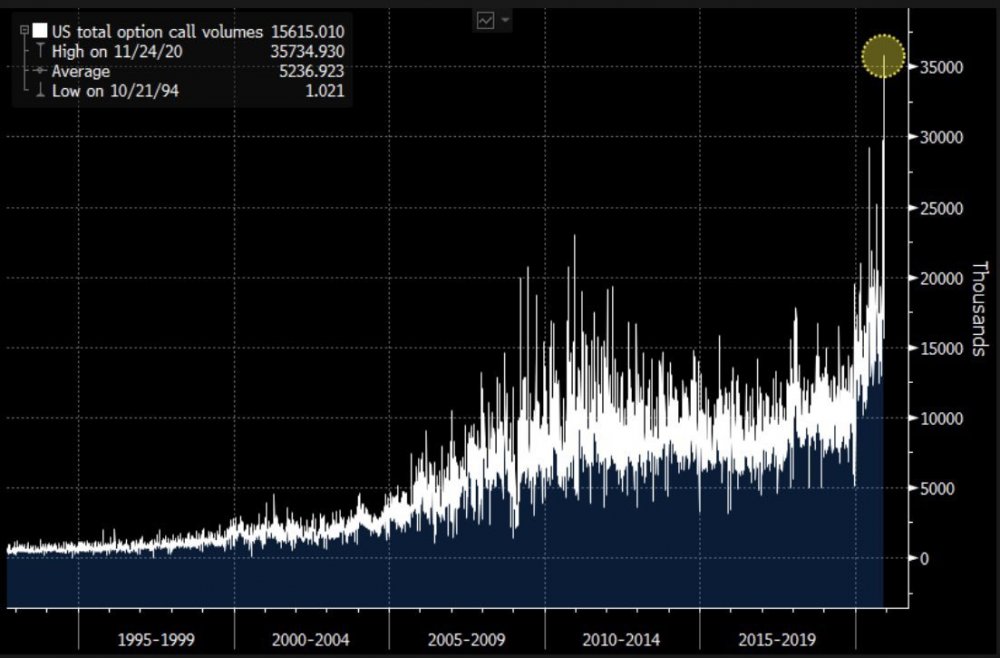1000x658 pixels.
Task: Click the US total option call volumes label
Action: [x=157, y=32]
